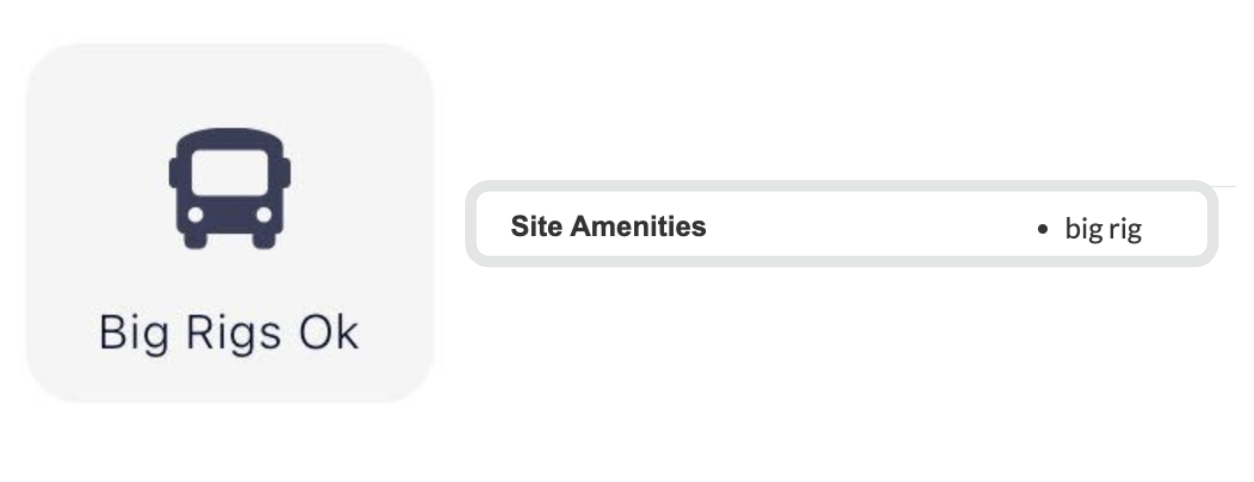1254x482 pixels.
Task: Click the left wheel of bus icon
Action: 196,241
